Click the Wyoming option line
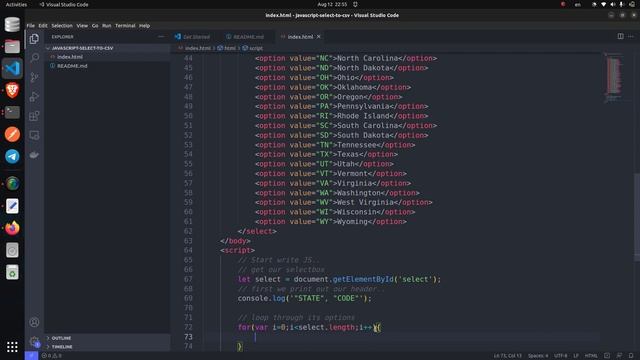Screen dimensions: 640x360 (x=331, y=222)
